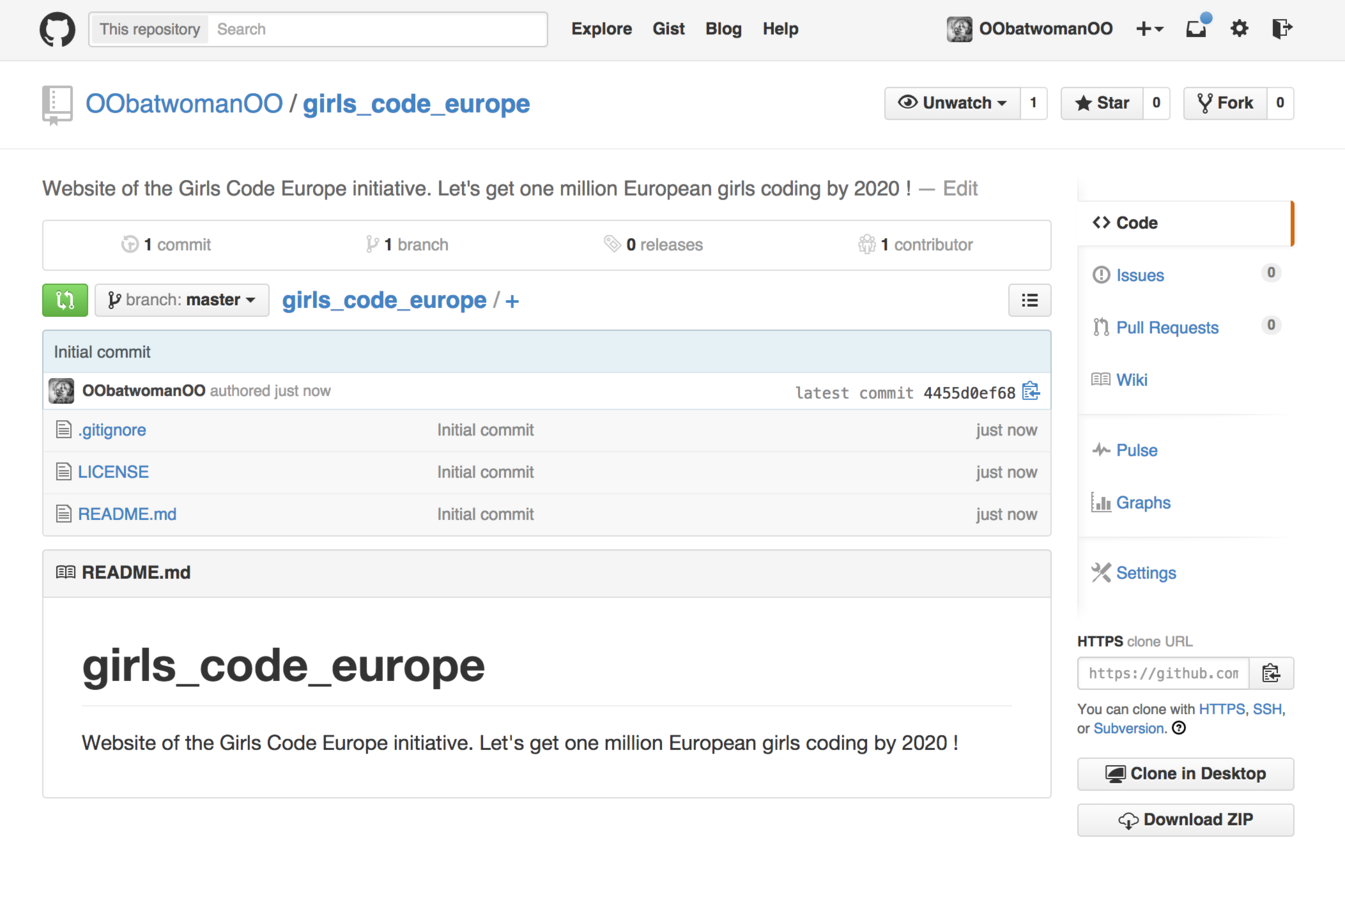Click the commit hash 4455d0ef68
Screen dimensions: 1345x900
(x=969, y=393)
